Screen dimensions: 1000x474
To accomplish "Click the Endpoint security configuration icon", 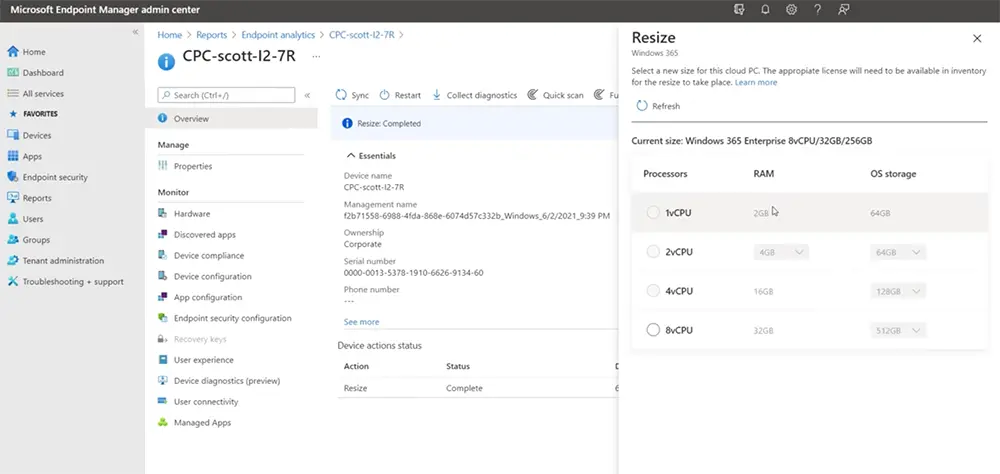I will click(x=162, y=318).
